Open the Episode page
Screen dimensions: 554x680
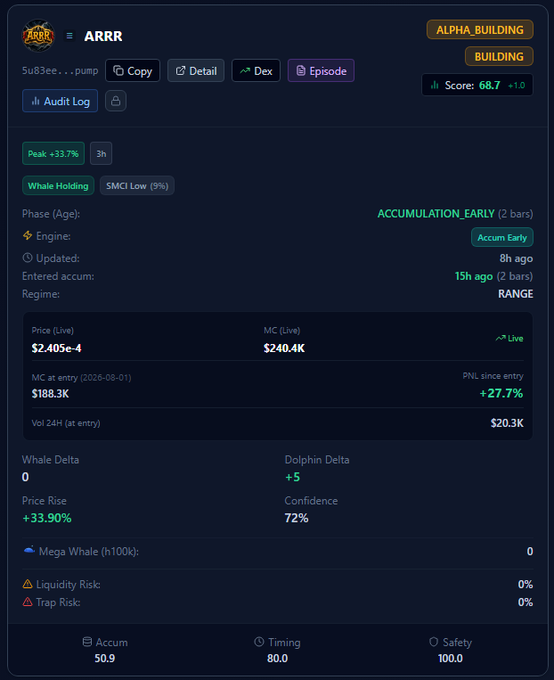pyautogui.click(x=321, y=71)
